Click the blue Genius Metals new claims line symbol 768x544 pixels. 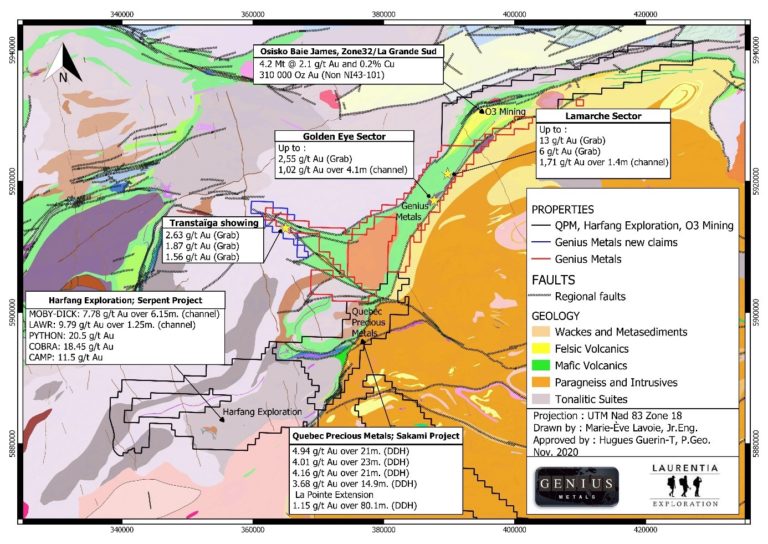(x=541, y=242)
